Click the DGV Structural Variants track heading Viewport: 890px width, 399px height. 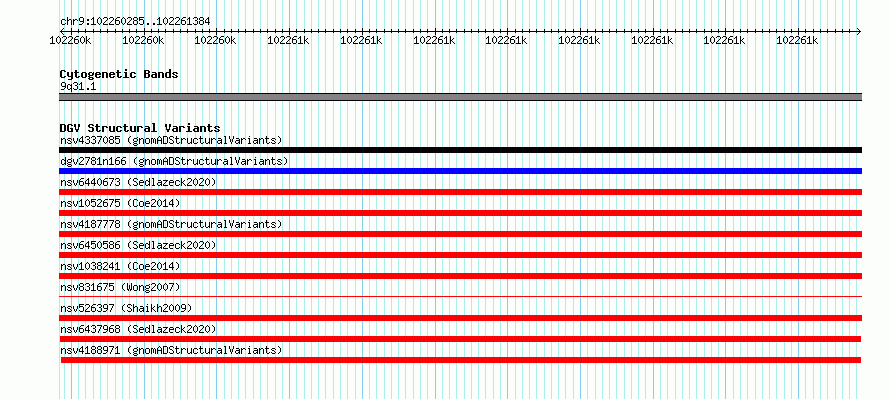tap(140, 128)
